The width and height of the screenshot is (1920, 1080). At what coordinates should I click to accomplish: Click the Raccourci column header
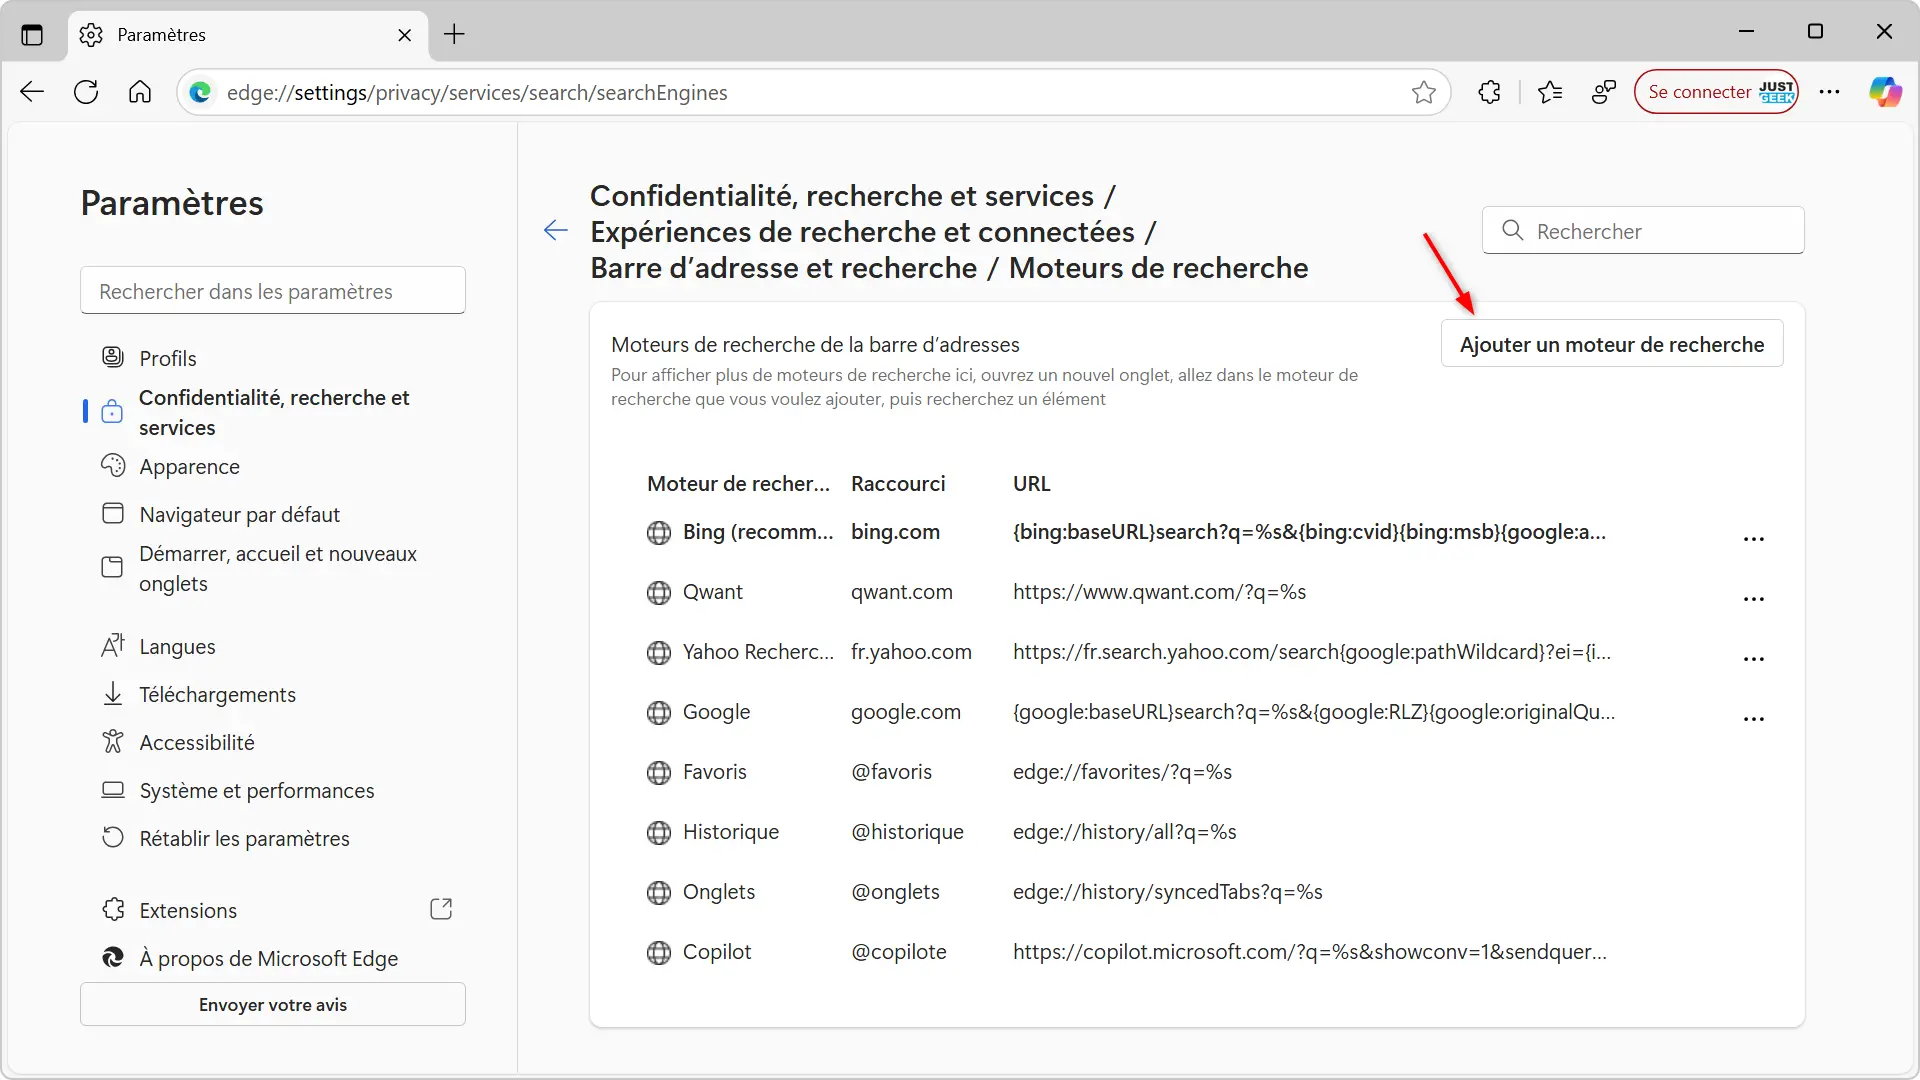coord(898,484)
